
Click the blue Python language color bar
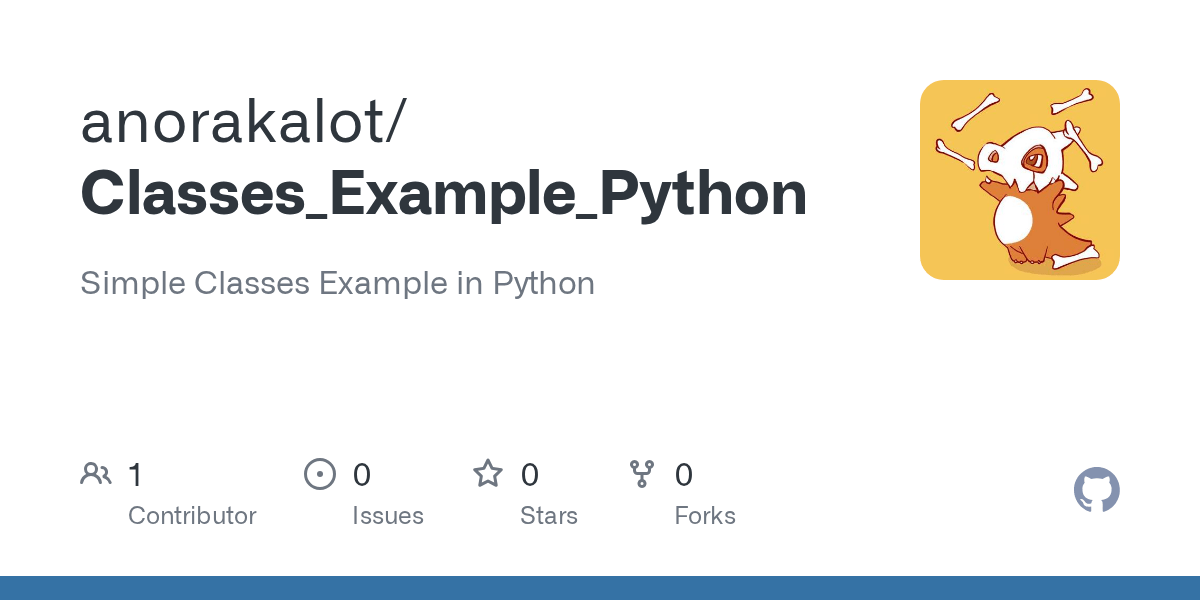(600, 588)
